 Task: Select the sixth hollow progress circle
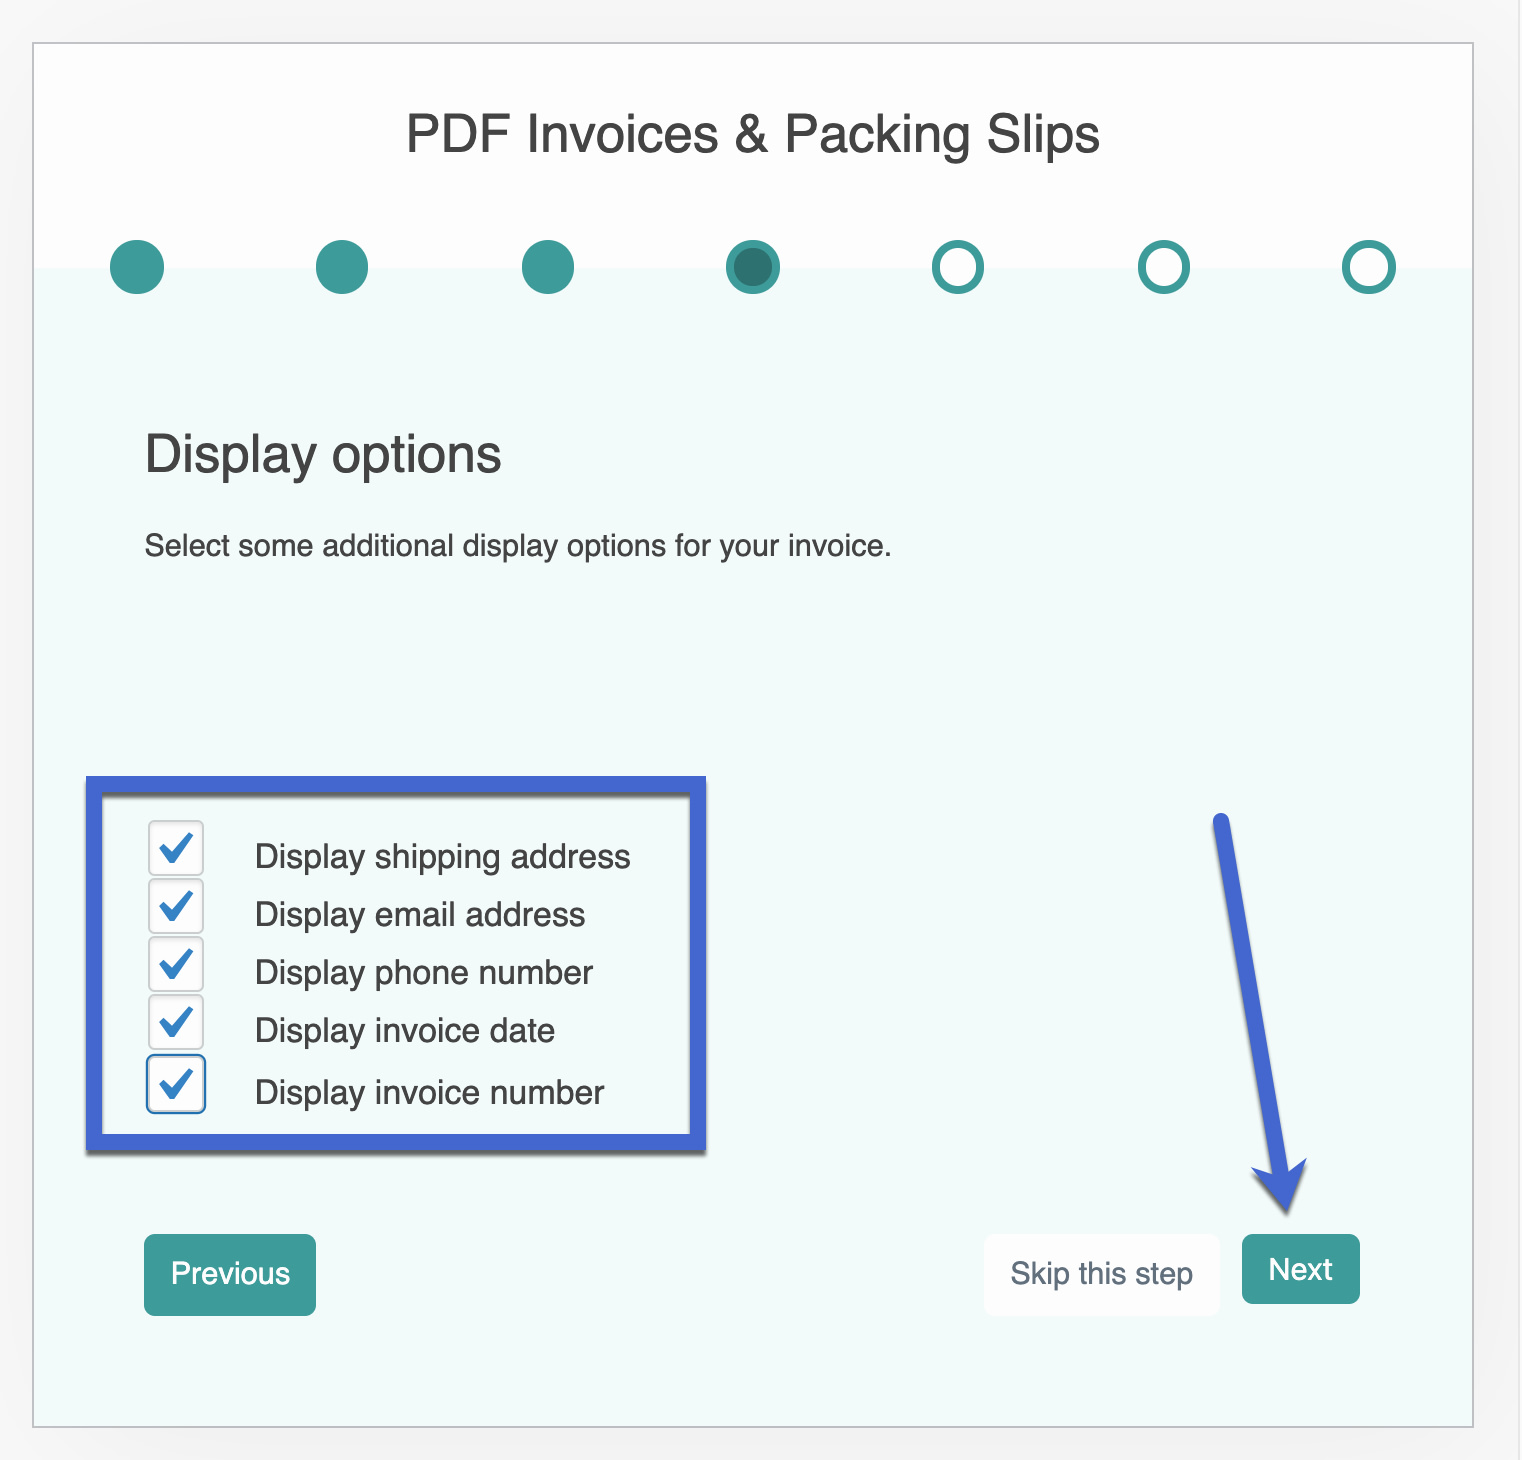pos(1163,266)
